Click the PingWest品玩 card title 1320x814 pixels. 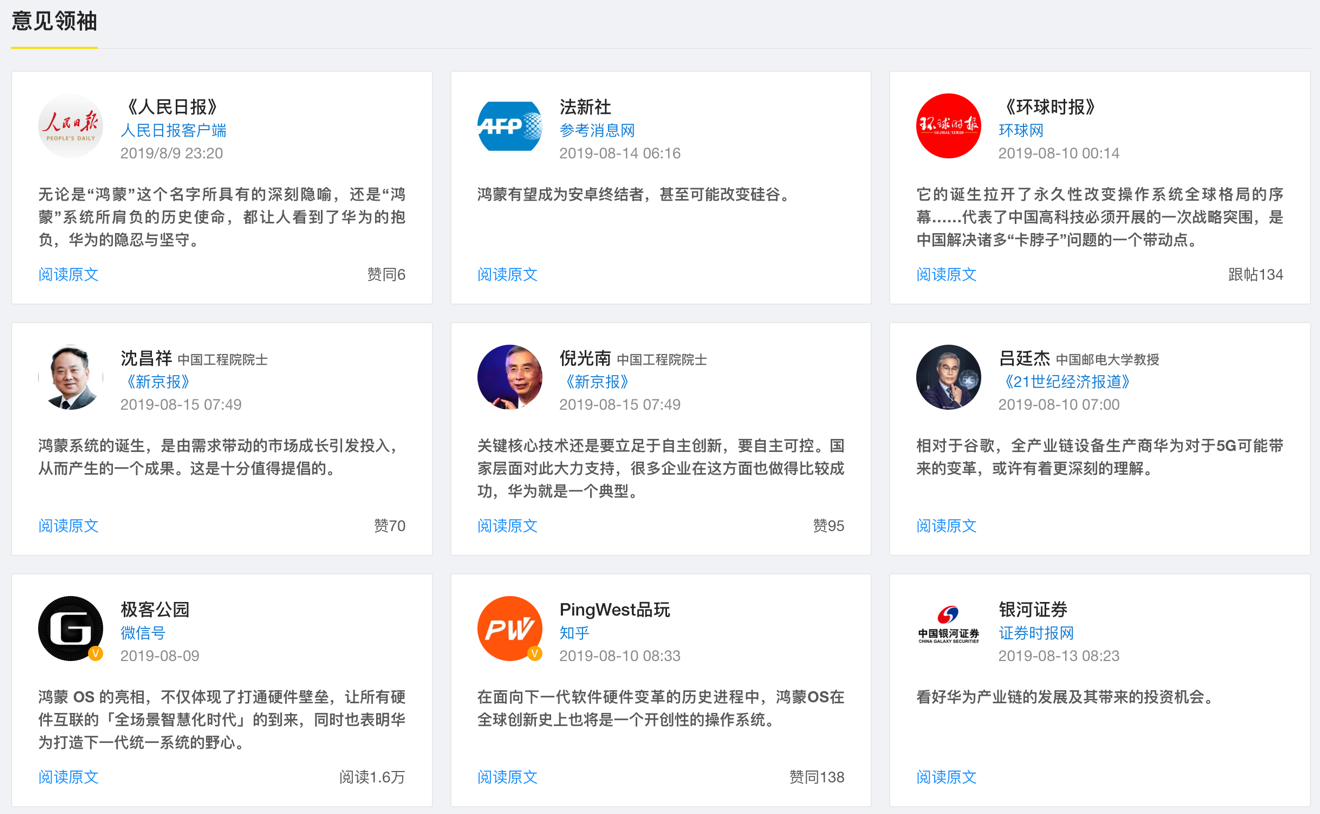[615, 609]
